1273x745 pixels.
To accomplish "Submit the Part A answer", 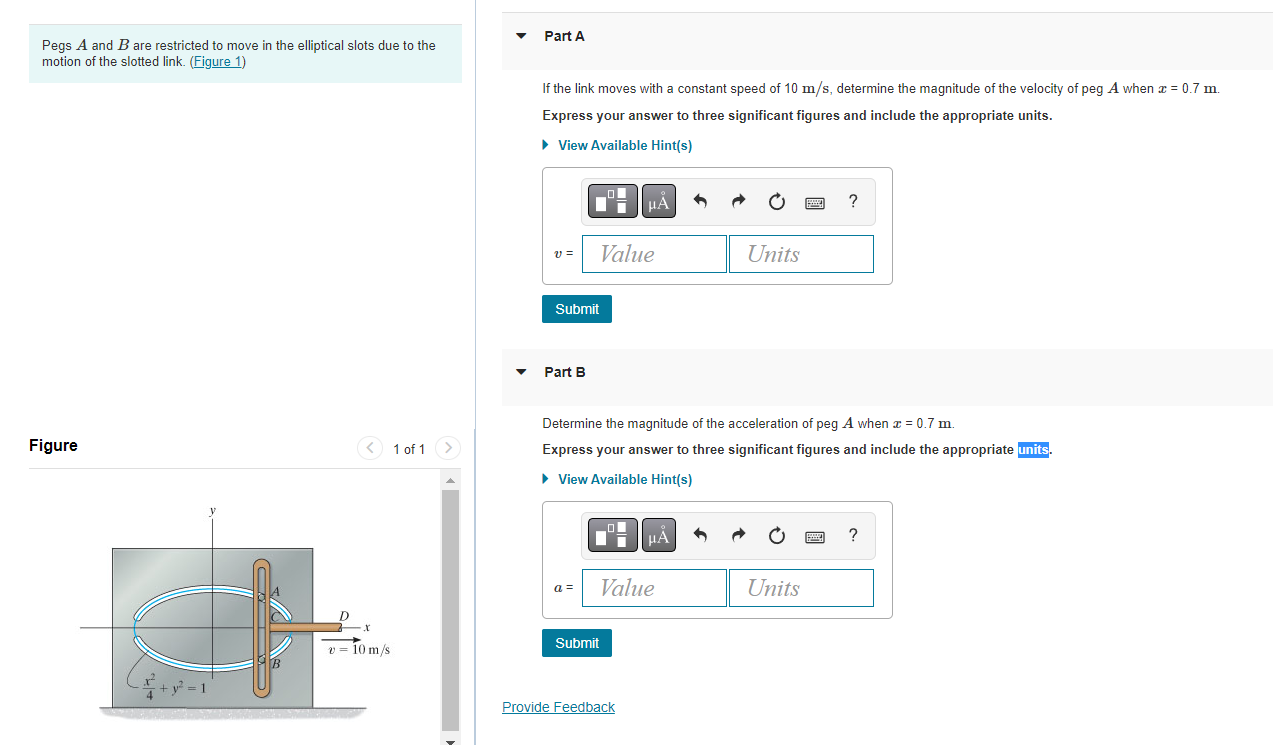I will (576, 308).
